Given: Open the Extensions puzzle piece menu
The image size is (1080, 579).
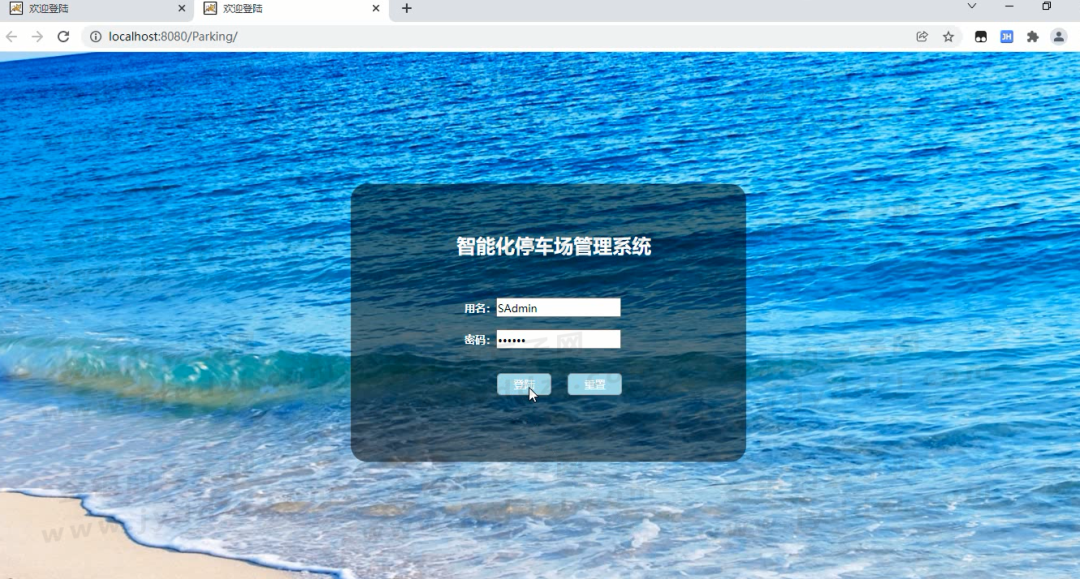Looking at the screenshot, I should (x=1032, y=36).
